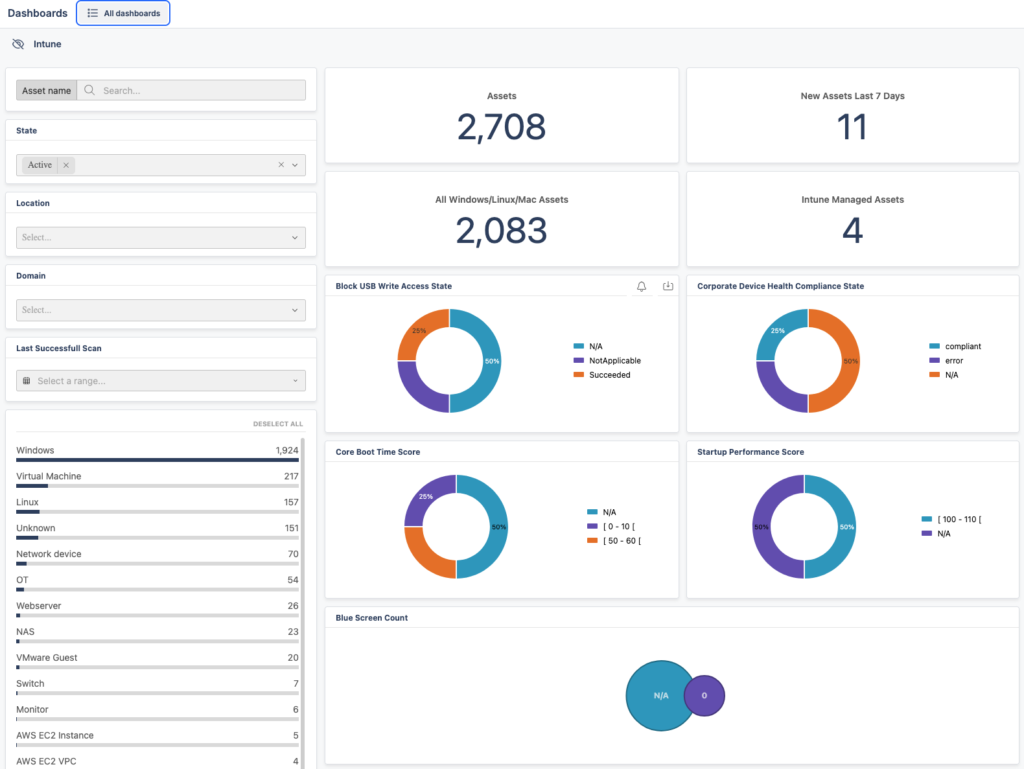Click the calendar icon in range picker

[x=27, y=381]
